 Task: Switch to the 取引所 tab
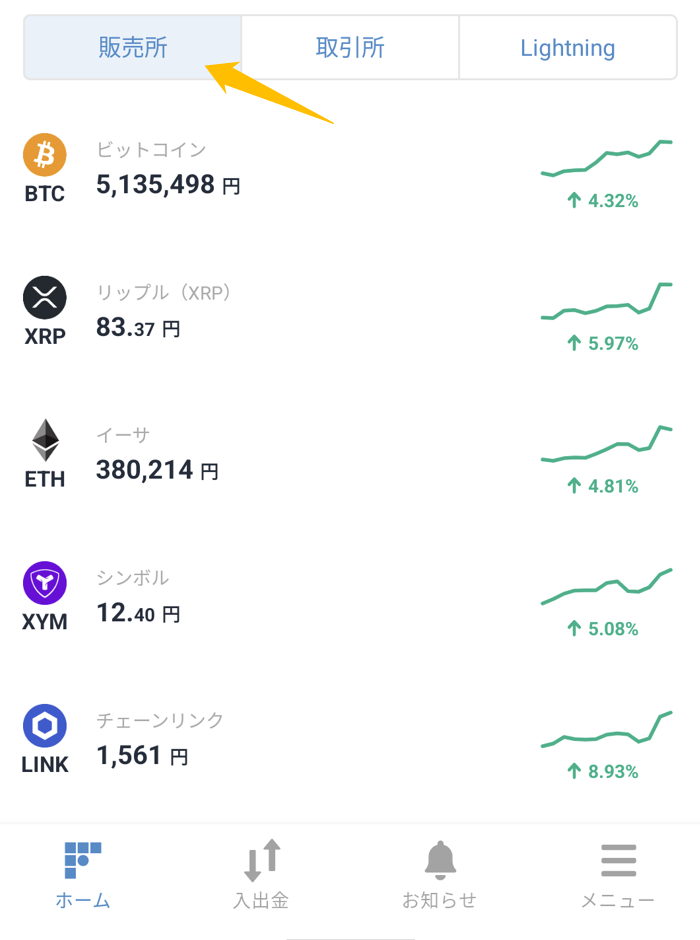coord(350,47)
